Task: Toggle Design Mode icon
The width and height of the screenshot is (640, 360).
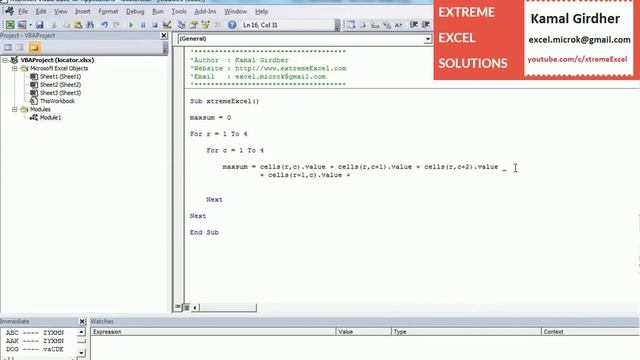Action: (x=167, y=25)
